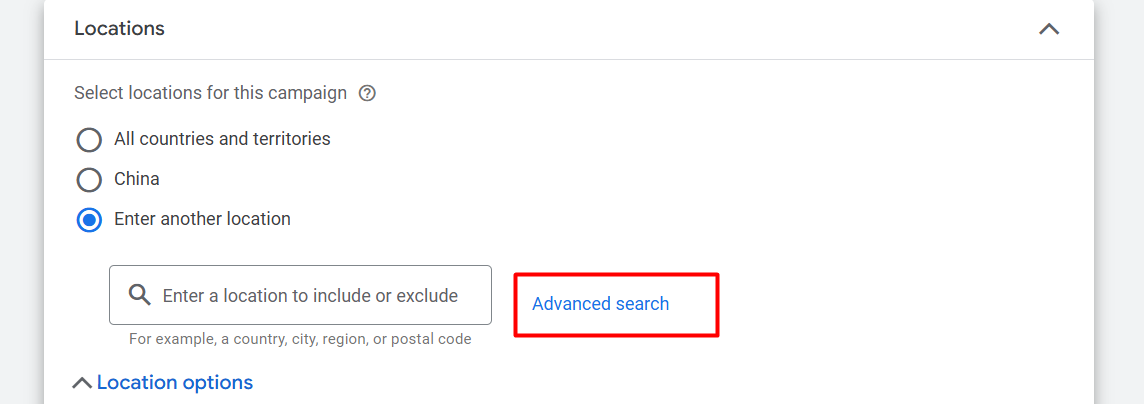Click the magnifier search icon in location field
The image size is (1144, 404).
pos(140,295)
